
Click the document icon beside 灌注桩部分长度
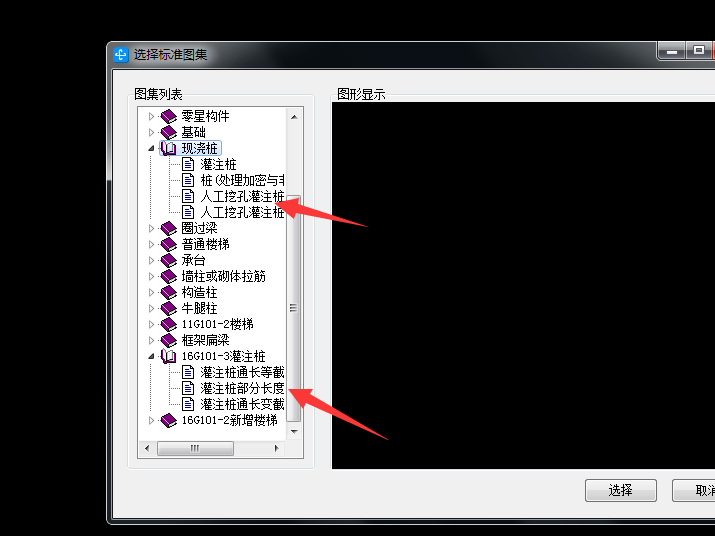click(x=188, y=388)
